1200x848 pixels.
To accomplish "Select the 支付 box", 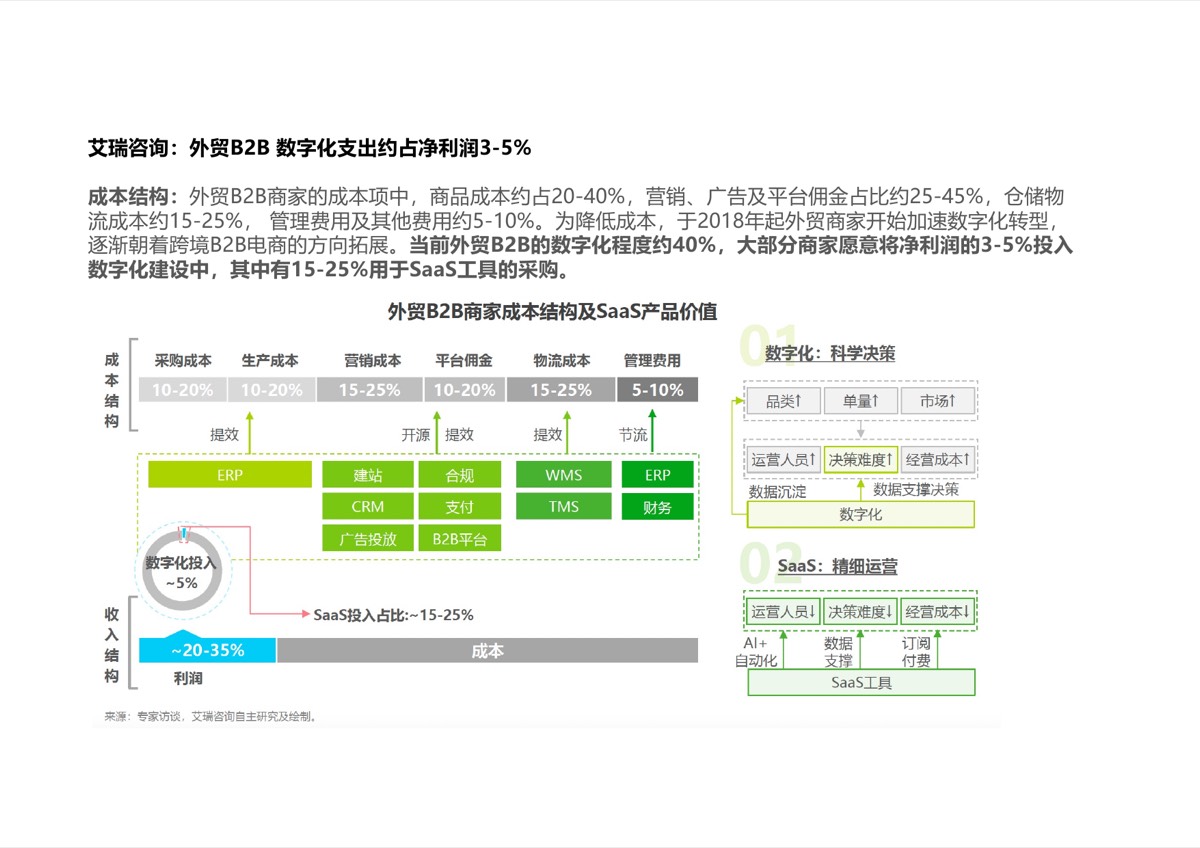I will coord(460,506).
